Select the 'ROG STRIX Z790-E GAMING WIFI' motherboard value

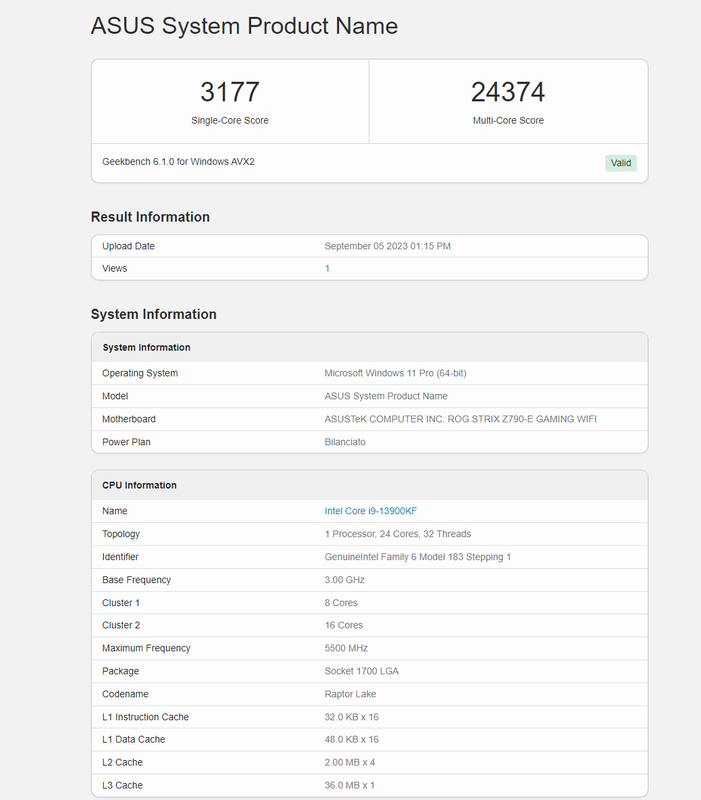522,419
